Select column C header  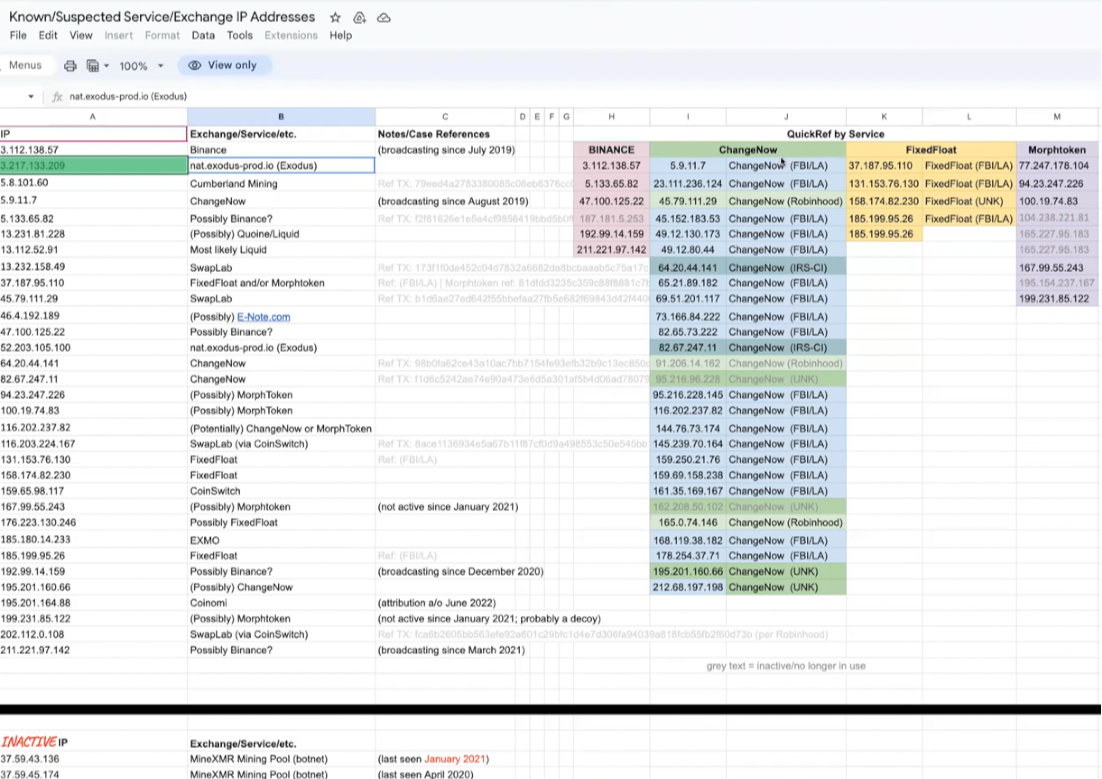445,117
